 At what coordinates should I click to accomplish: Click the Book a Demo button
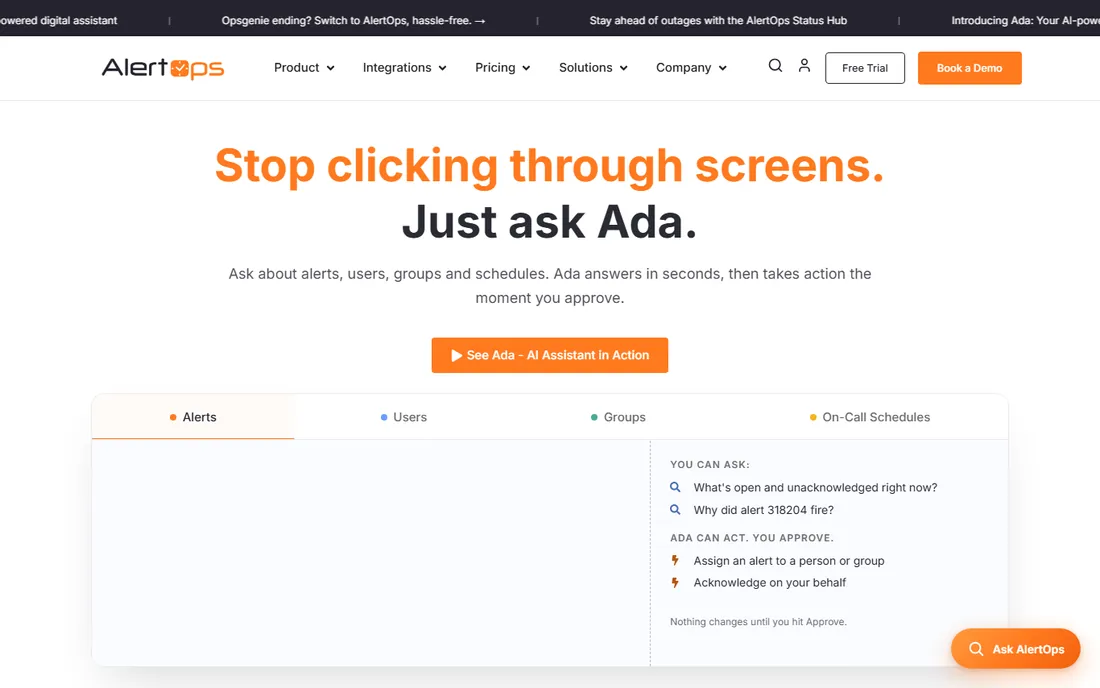tap(970, 68)
